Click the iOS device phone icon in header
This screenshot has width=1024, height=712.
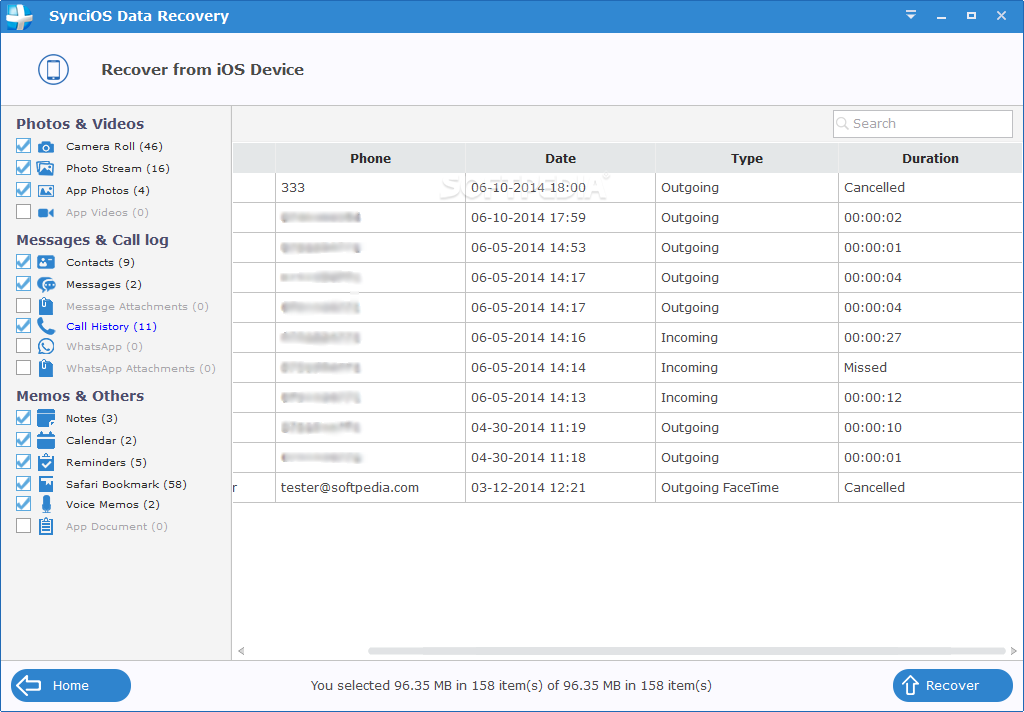pyautogui.click(x=54, y=69)
